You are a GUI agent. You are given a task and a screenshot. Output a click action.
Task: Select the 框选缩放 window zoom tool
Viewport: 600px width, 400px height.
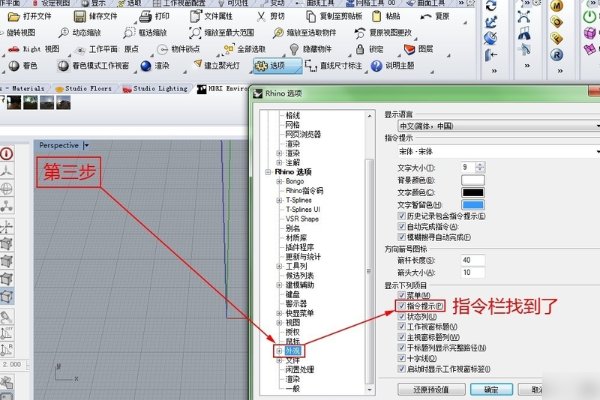pyautogui.click(x=129, y=33)
